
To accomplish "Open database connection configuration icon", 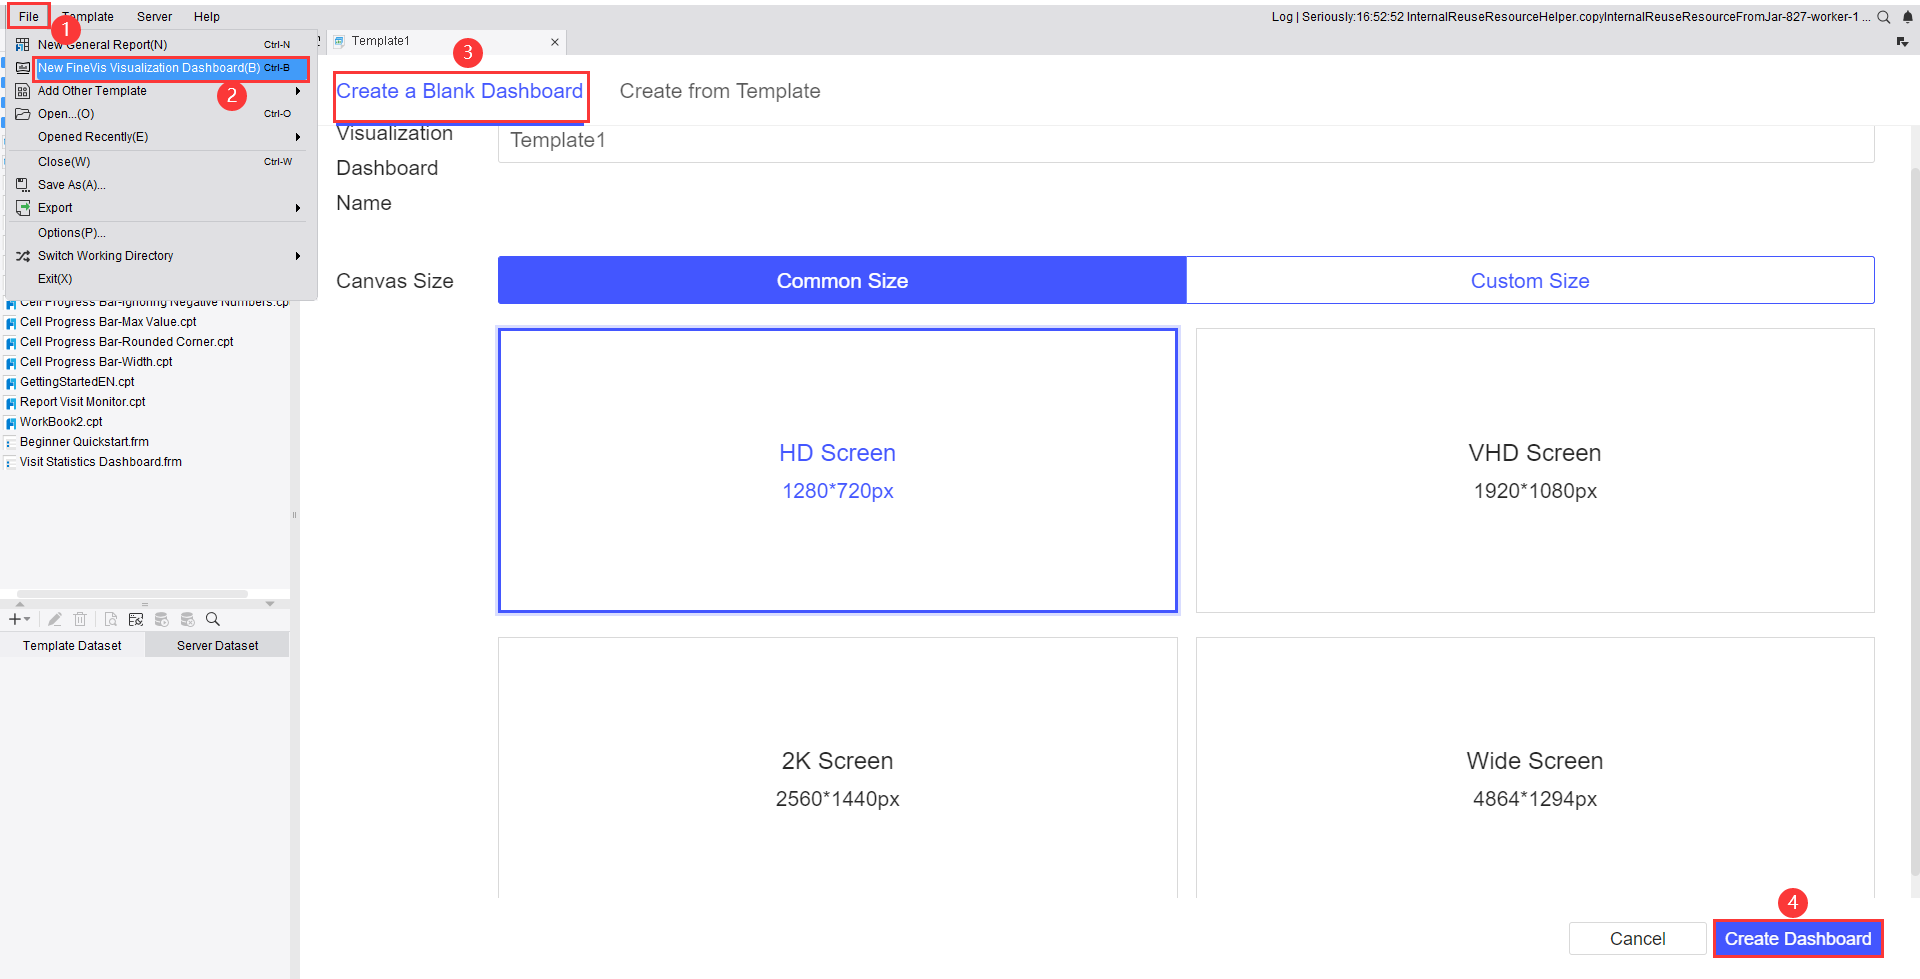I will click(136, 618).
